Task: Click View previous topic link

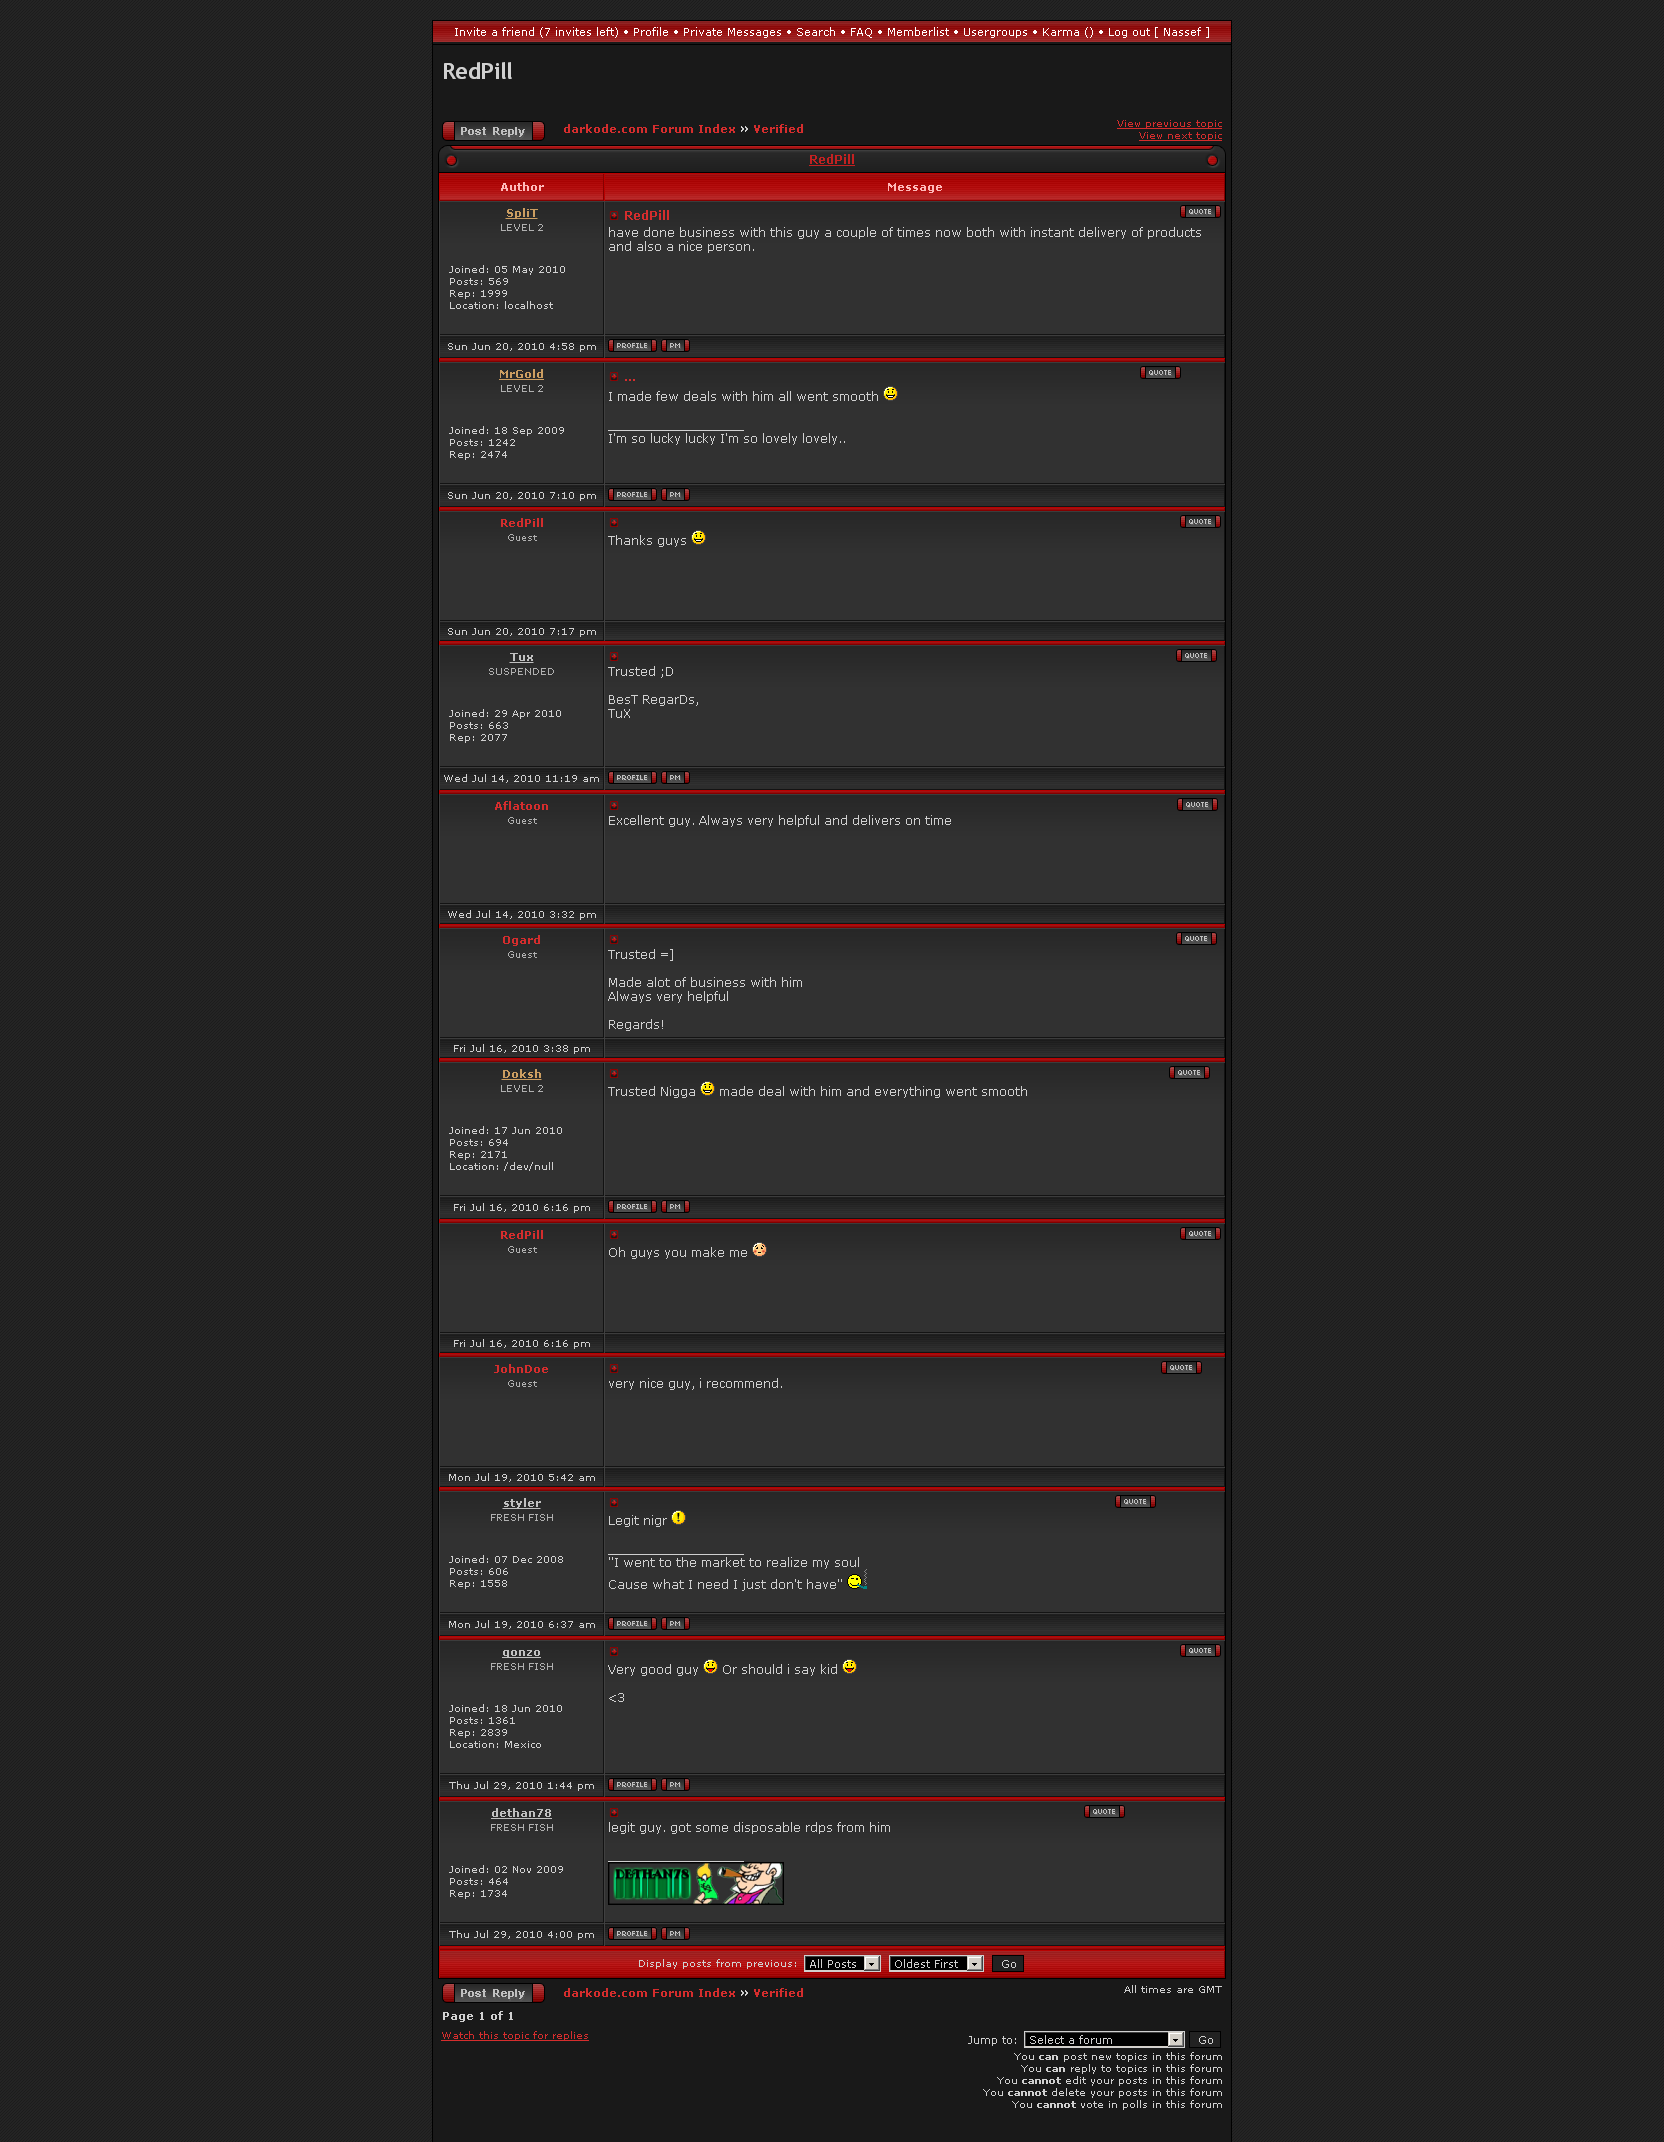Action: click(x=1169, y=124)
